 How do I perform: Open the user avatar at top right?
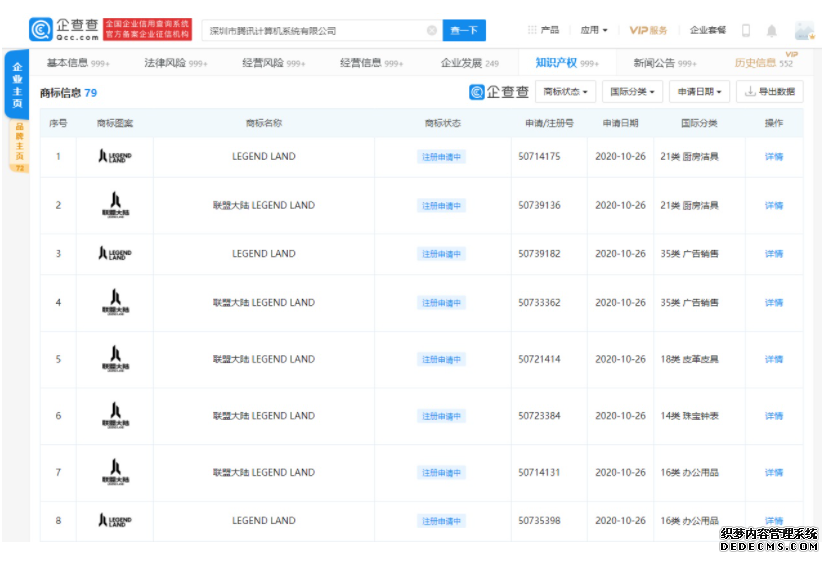tap(804, 30)
